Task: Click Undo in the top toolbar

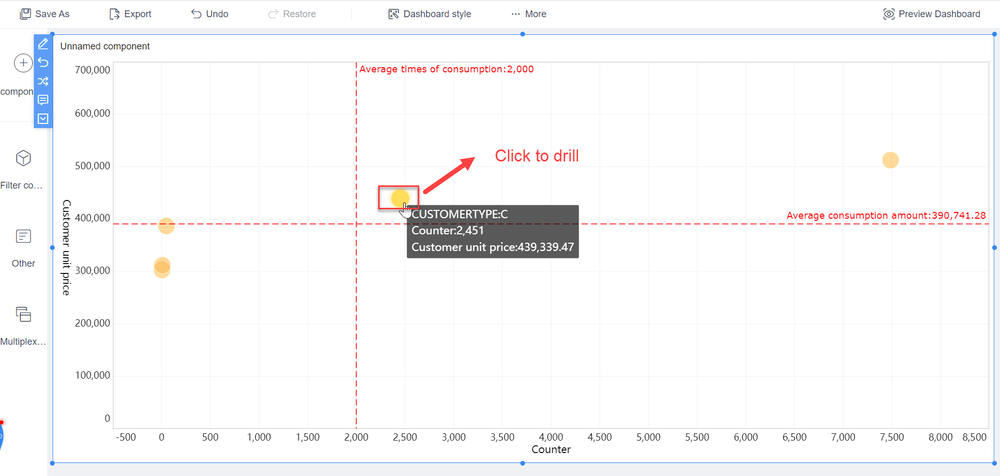Action: point(209,14)
